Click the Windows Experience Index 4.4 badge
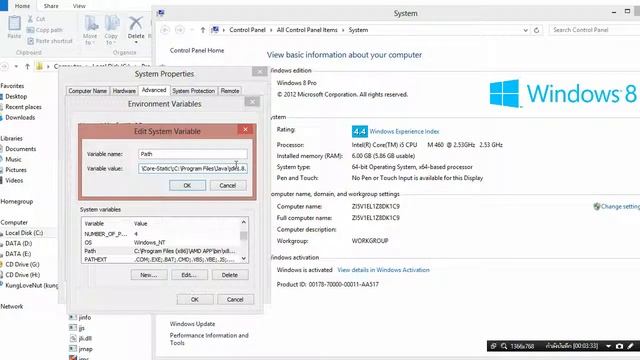Image resolution: width=640 pixels, height=360 pixels. [360, 131]
